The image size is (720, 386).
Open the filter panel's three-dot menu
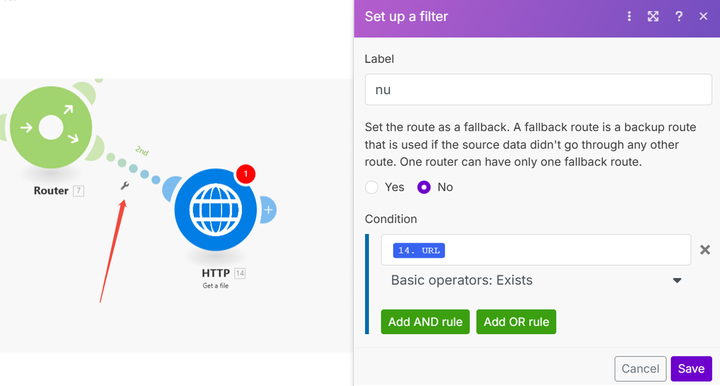(x=629, y=17)
